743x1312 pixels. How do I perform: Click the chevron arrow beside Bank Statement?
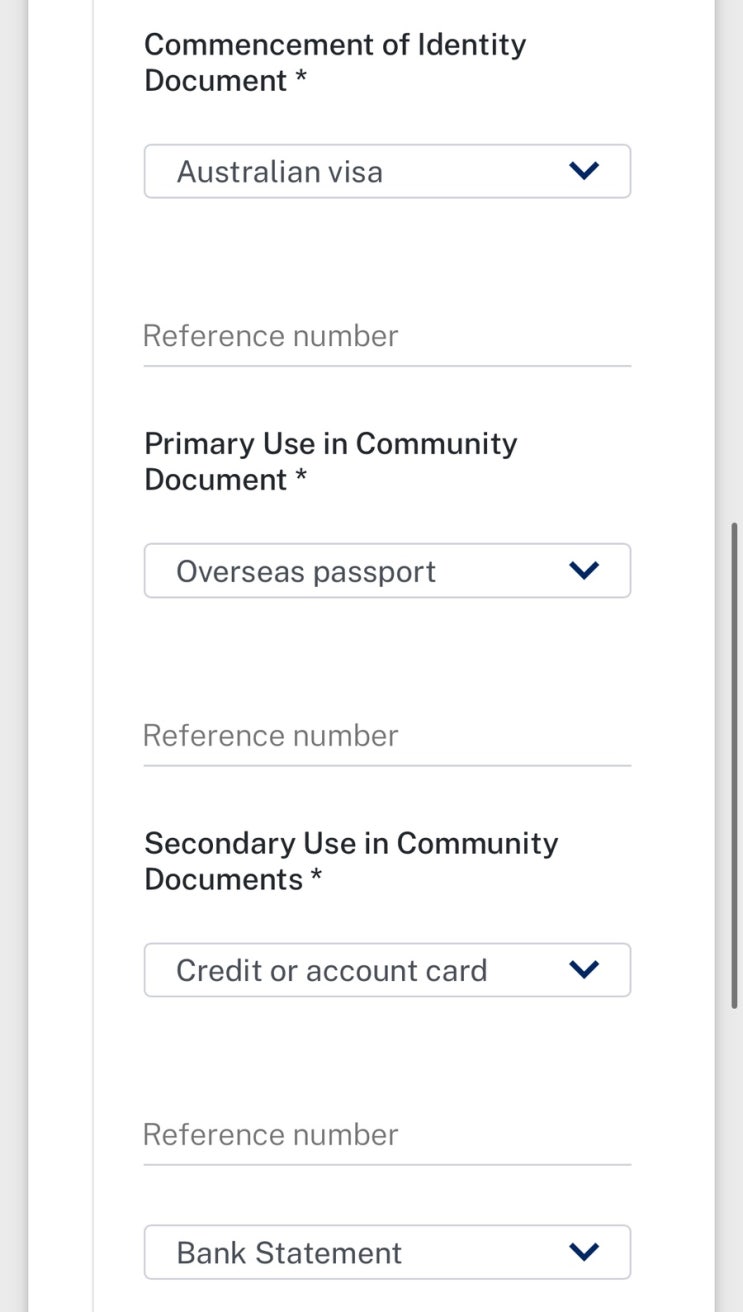pos(583,1252)
